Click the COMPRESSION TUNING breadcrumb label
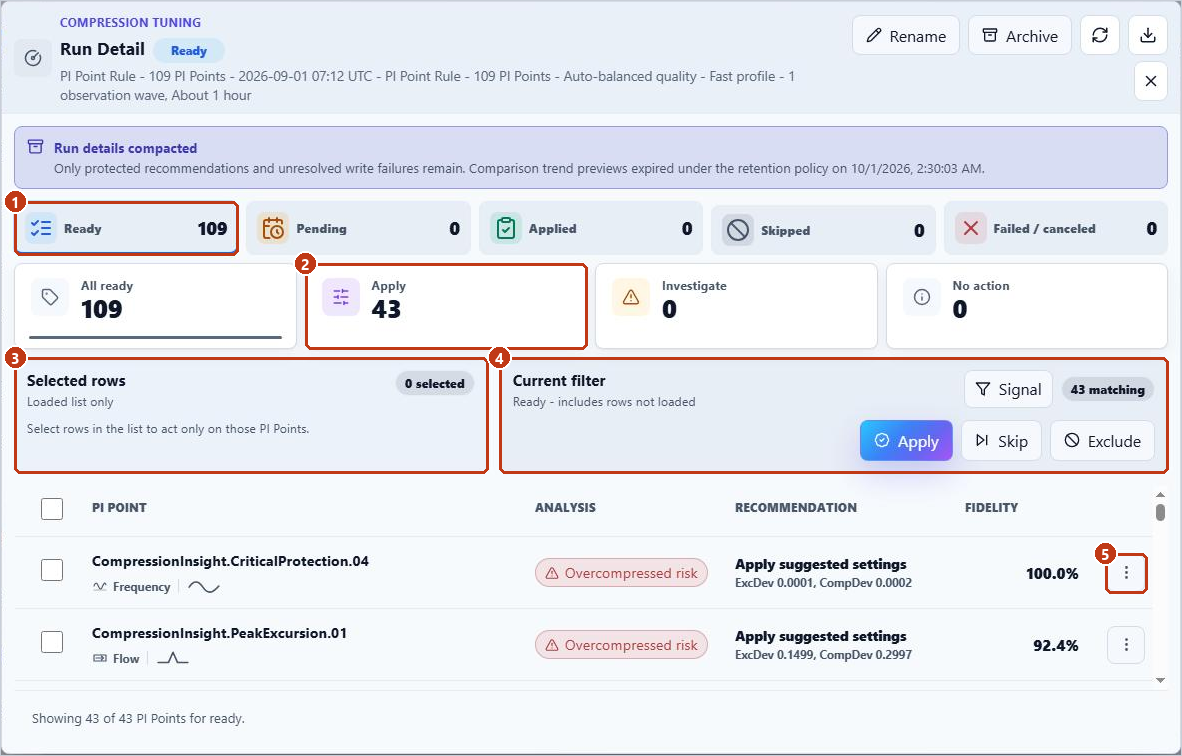Viewport: 1182px width, 756px height. point(130,23)
